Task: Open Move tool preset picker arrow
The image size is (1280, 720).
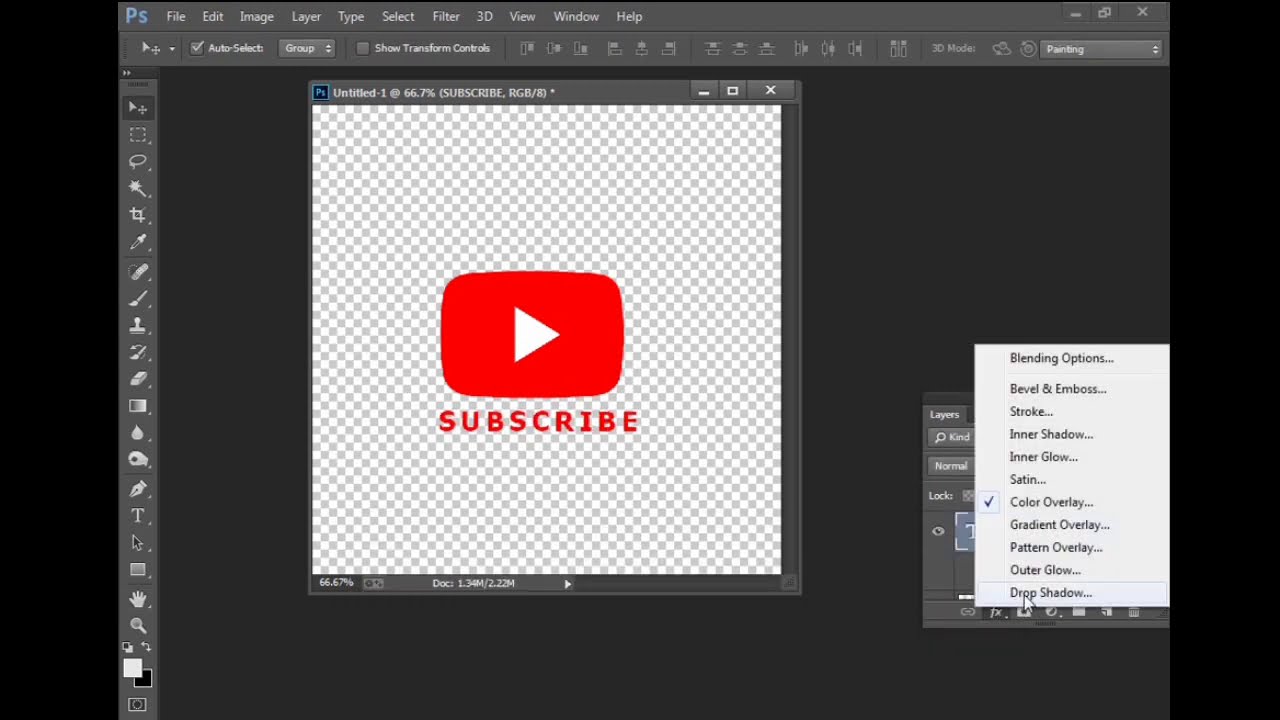Action: (x=172, y=48)
